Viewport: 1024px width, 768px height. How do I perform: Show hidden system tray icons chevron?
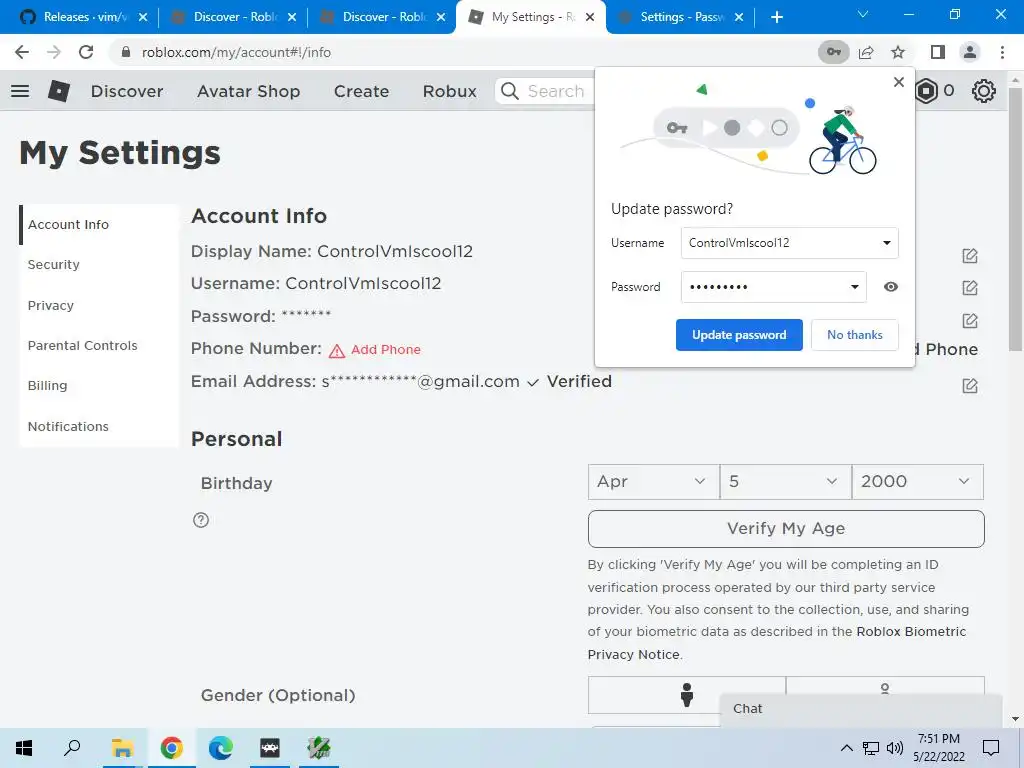tap(846, 748)
